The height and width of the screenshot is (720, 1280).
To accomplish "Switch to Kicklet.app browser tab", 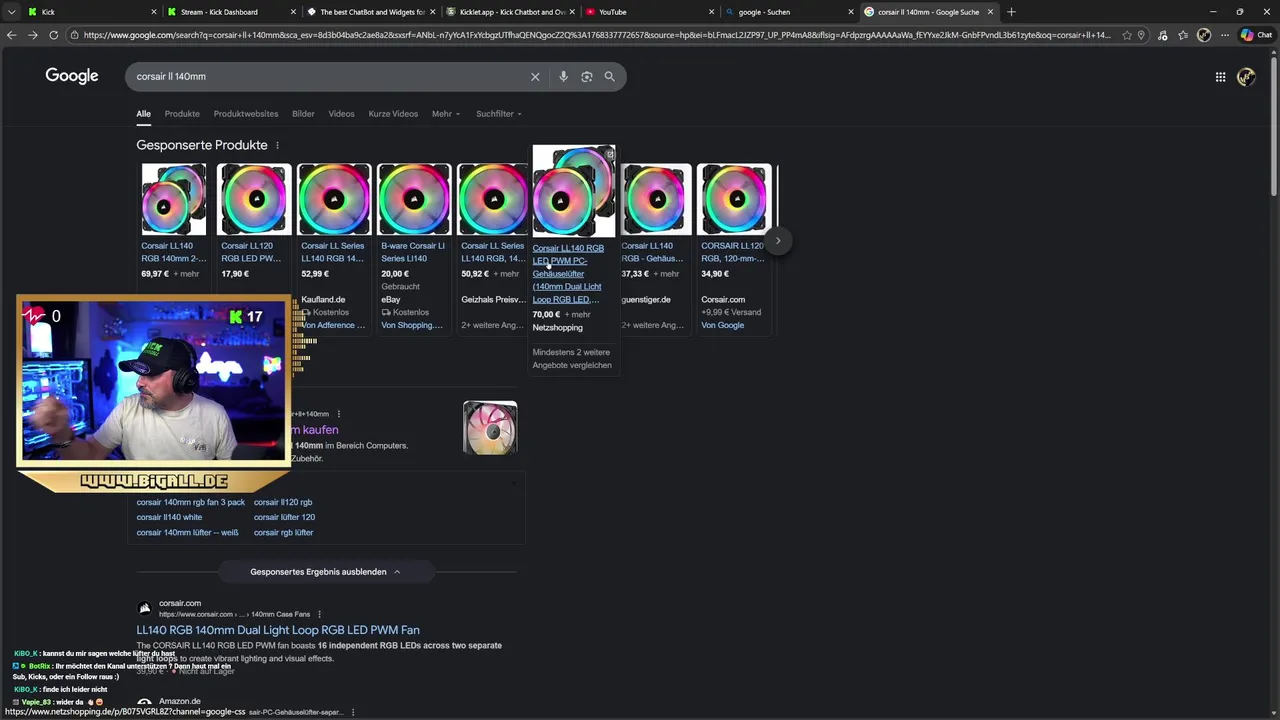I will tap(510, 12).
